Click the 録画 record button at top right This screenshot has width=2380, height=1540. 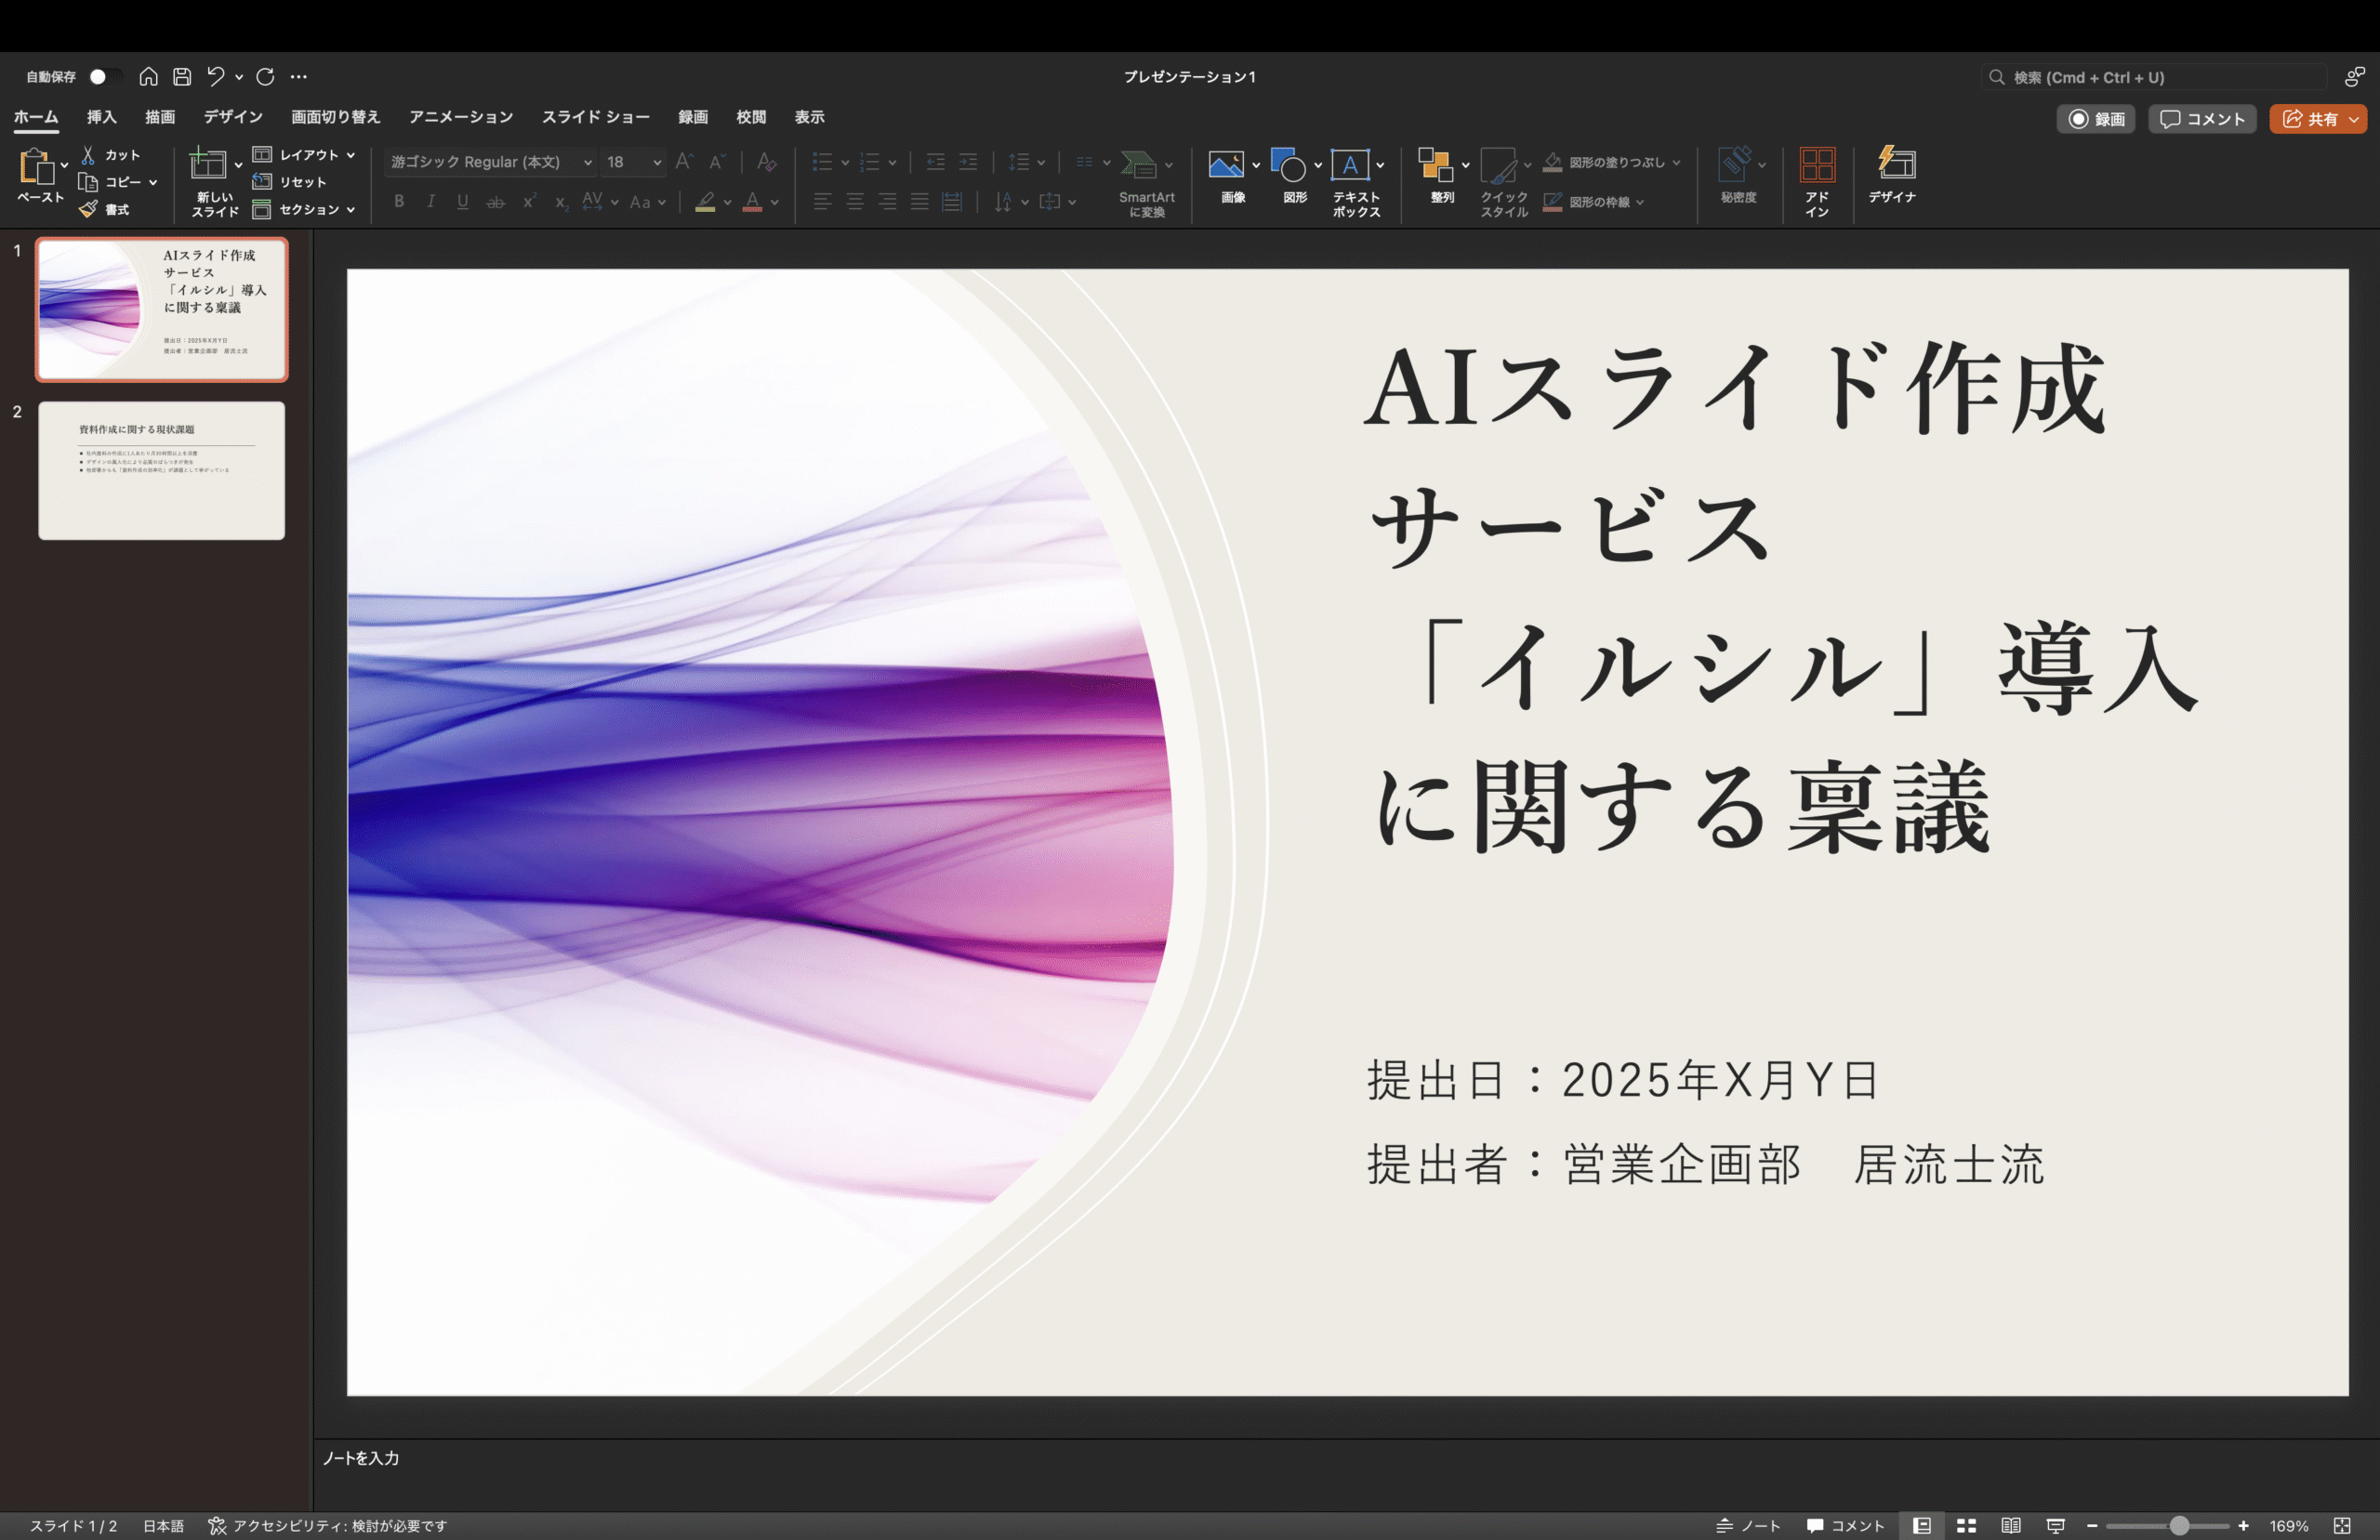coord(2096,119)
